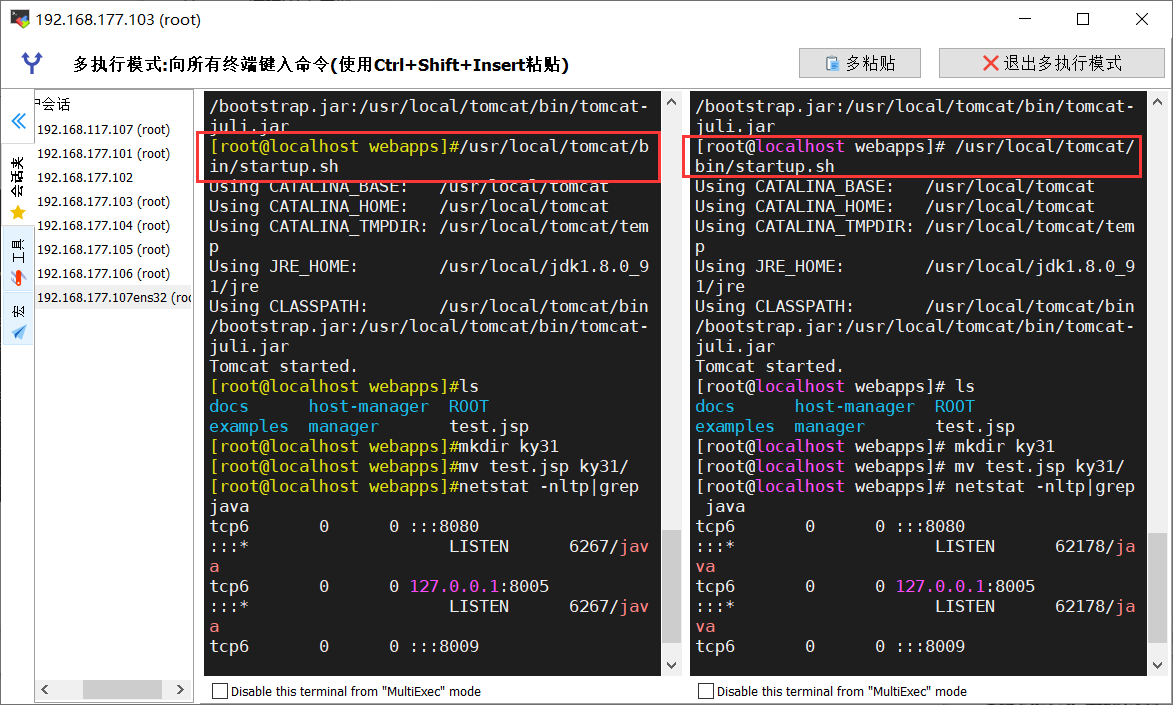Screen dimensions: 1173x705
Task: Select session 192.168.177.103 (root)
Action: click(x=103, y=201)
